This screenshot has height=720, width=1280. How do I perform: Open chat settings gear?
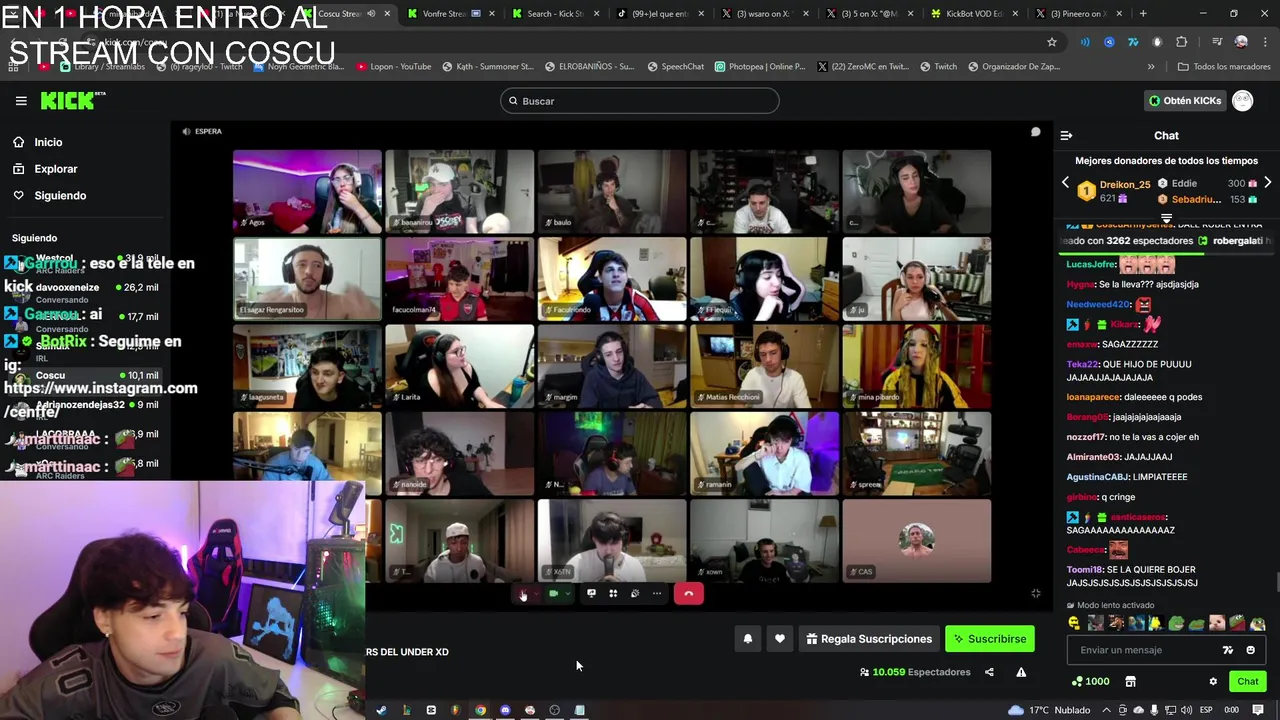point(1213,681)
